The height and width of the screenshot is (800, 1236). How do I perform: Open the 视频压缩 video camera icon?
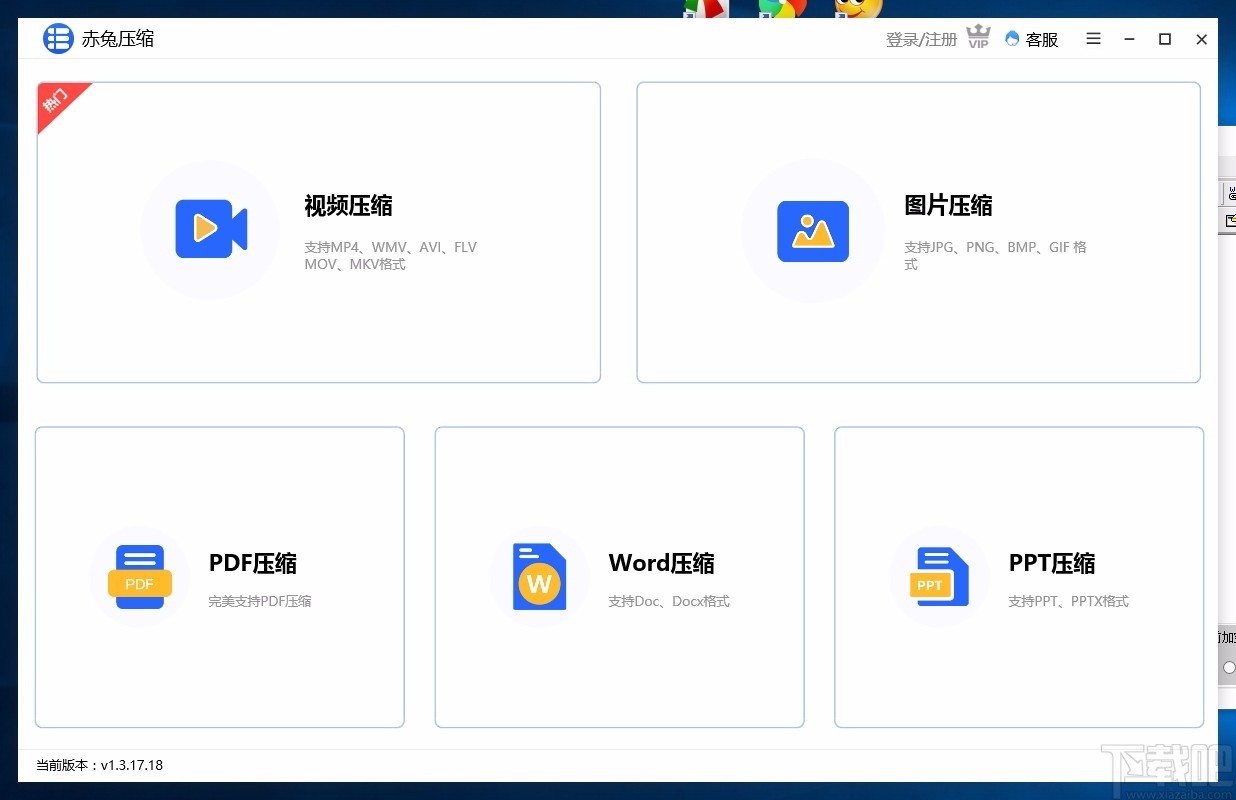(x=212, y=230)
